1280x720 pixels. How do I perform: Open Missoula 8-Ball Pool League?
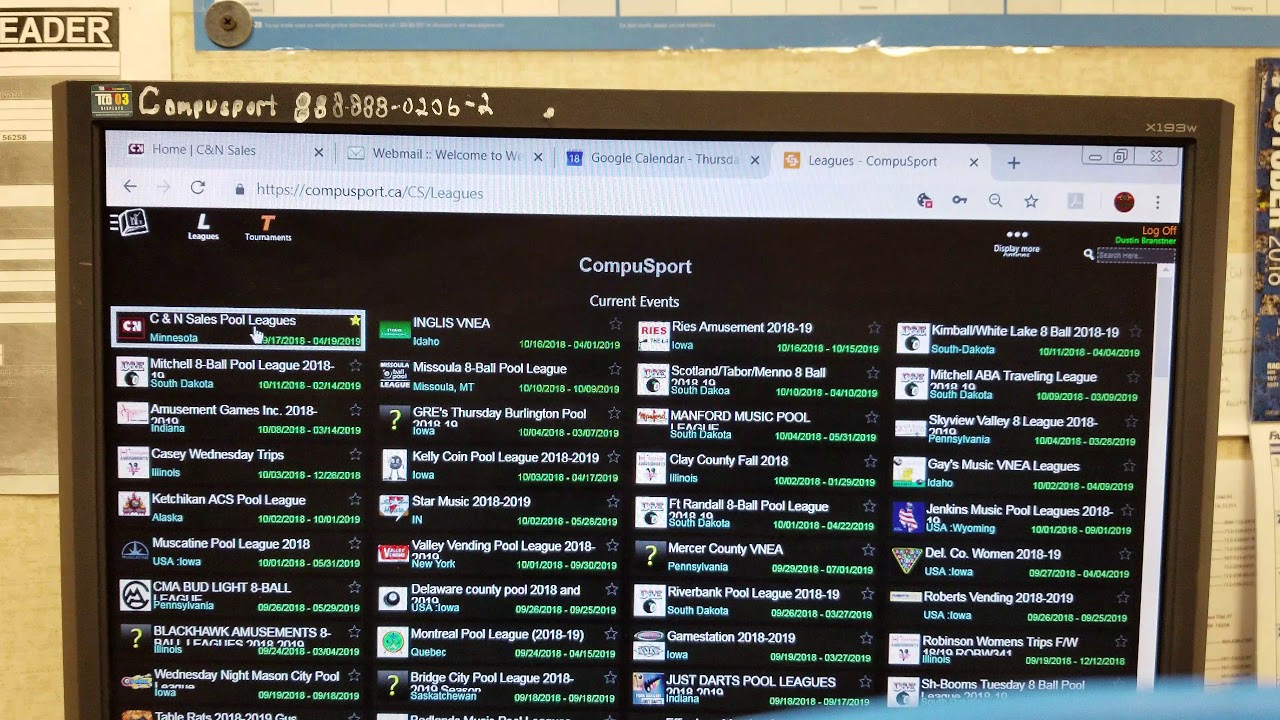pos(489,369)
